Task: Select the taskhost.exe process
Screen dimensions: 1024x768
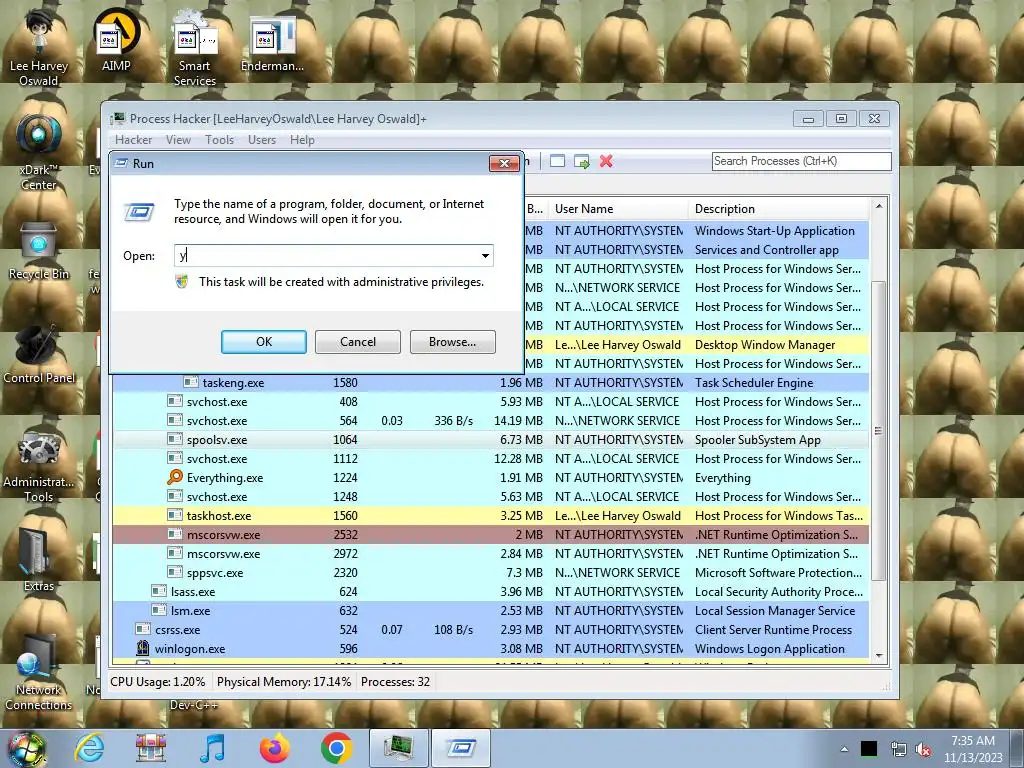Action: point(490,515)
